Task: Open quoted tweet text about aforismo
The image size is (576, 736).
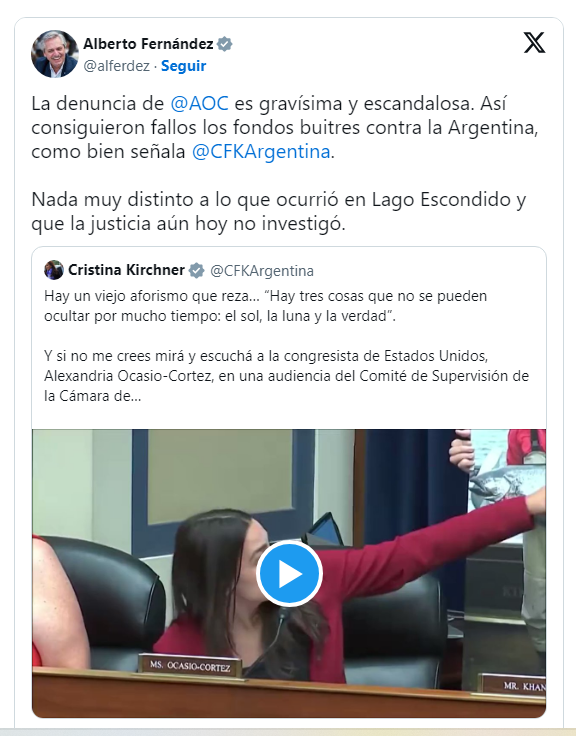Action: tap(266, 306)
